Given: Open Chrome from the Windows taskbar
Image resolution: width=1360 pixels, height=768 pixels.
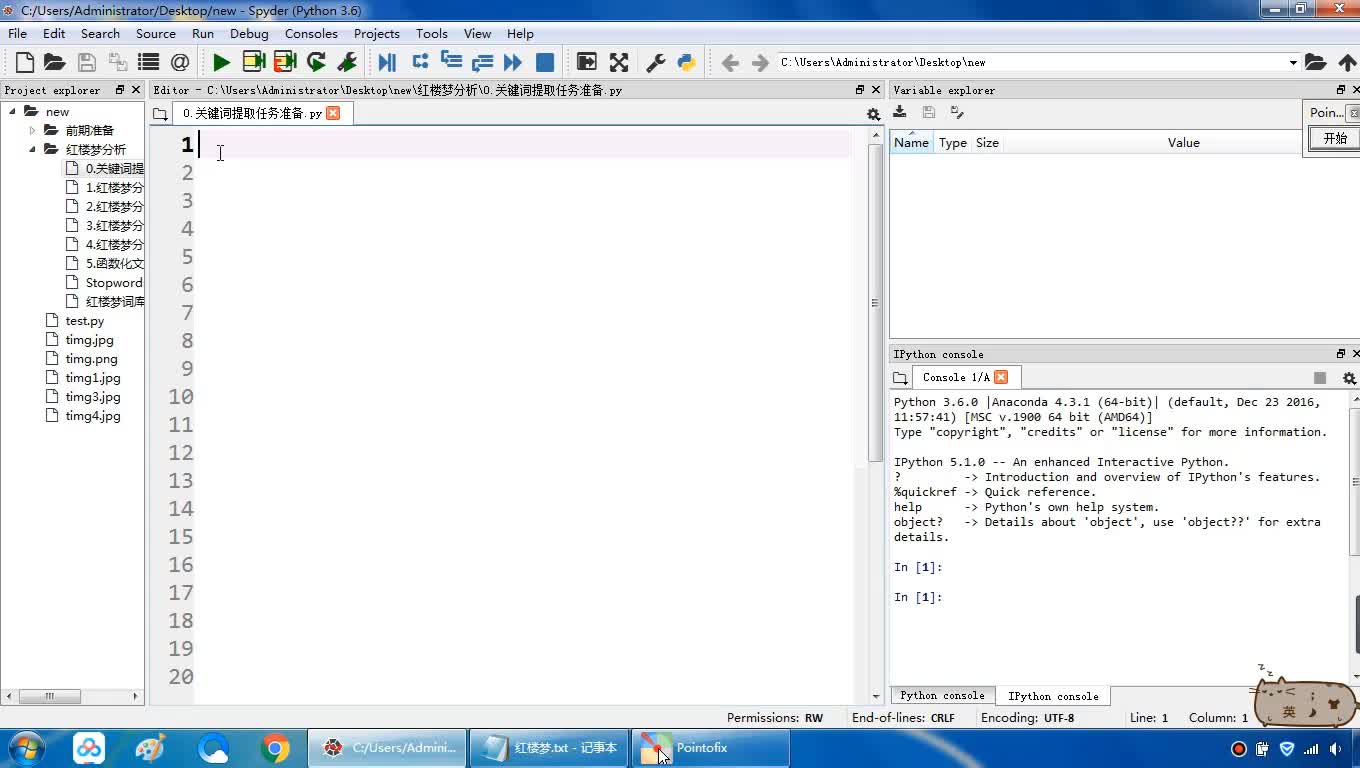Looking at the screenshot, I should [275, 748].
